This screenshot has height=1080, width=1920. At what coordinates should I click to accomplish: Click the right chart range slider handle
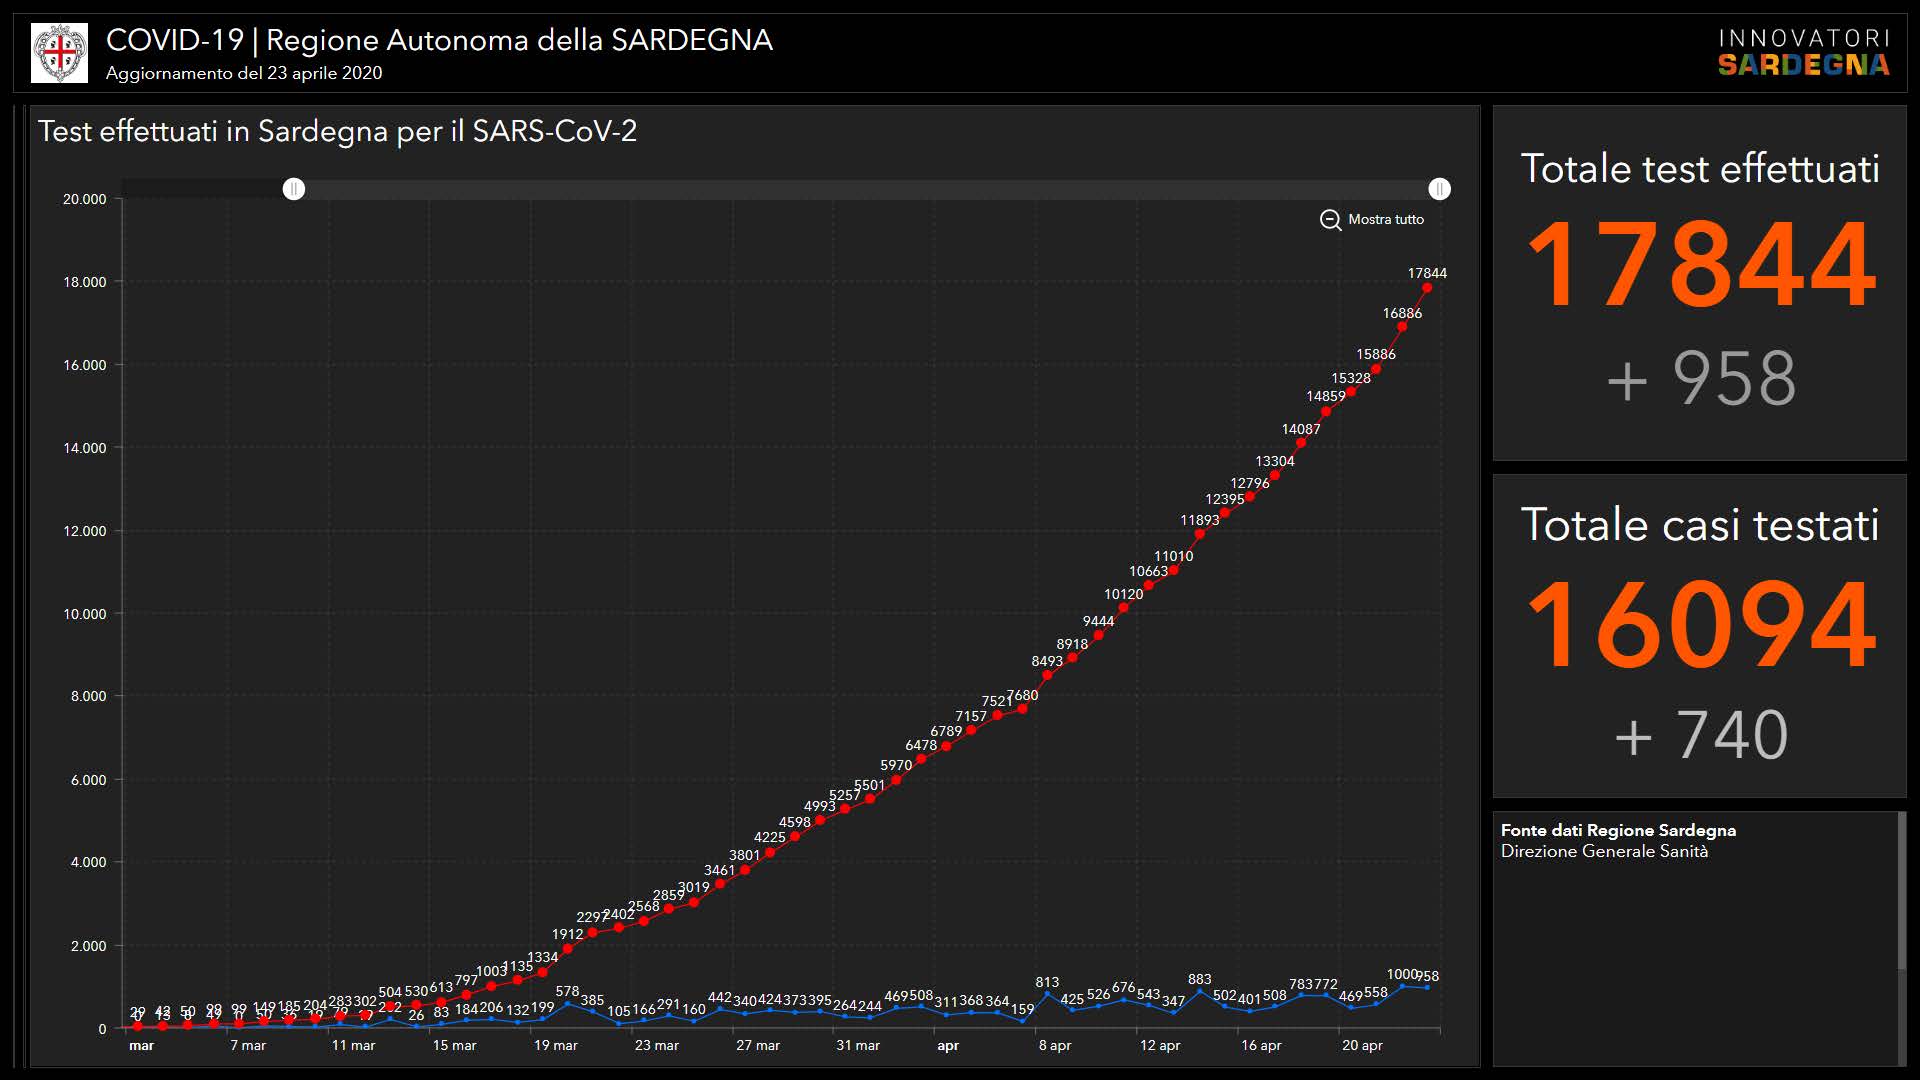(x=1439, y=189)
